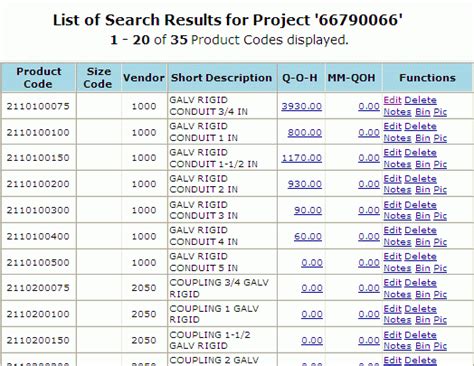Image resolution: width=474 pixels, height=366 pixels.
Task: Open Bin for product 2110200150
Action: (x=423, y=346)
